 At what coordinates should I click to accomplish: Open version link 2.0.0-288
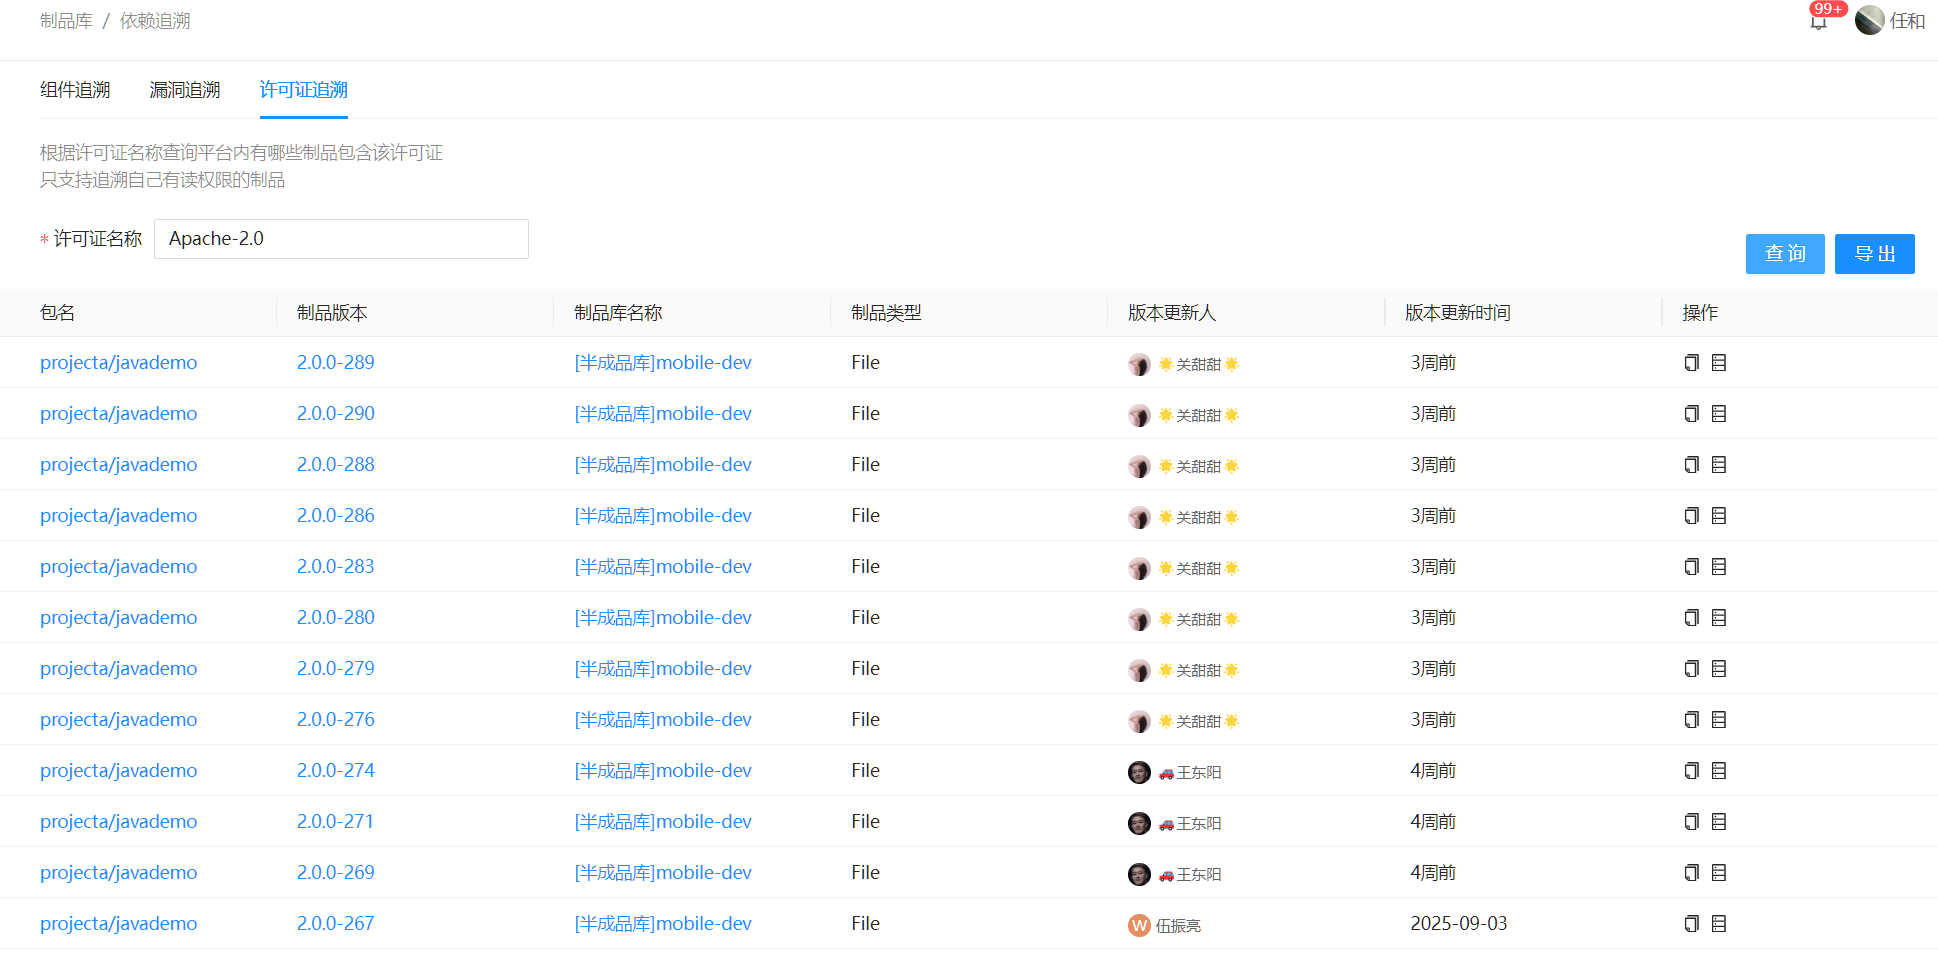[335, 465]
